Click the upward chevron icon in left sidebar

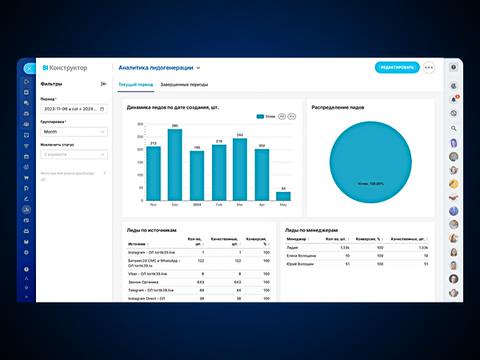(x=26, y=278)
